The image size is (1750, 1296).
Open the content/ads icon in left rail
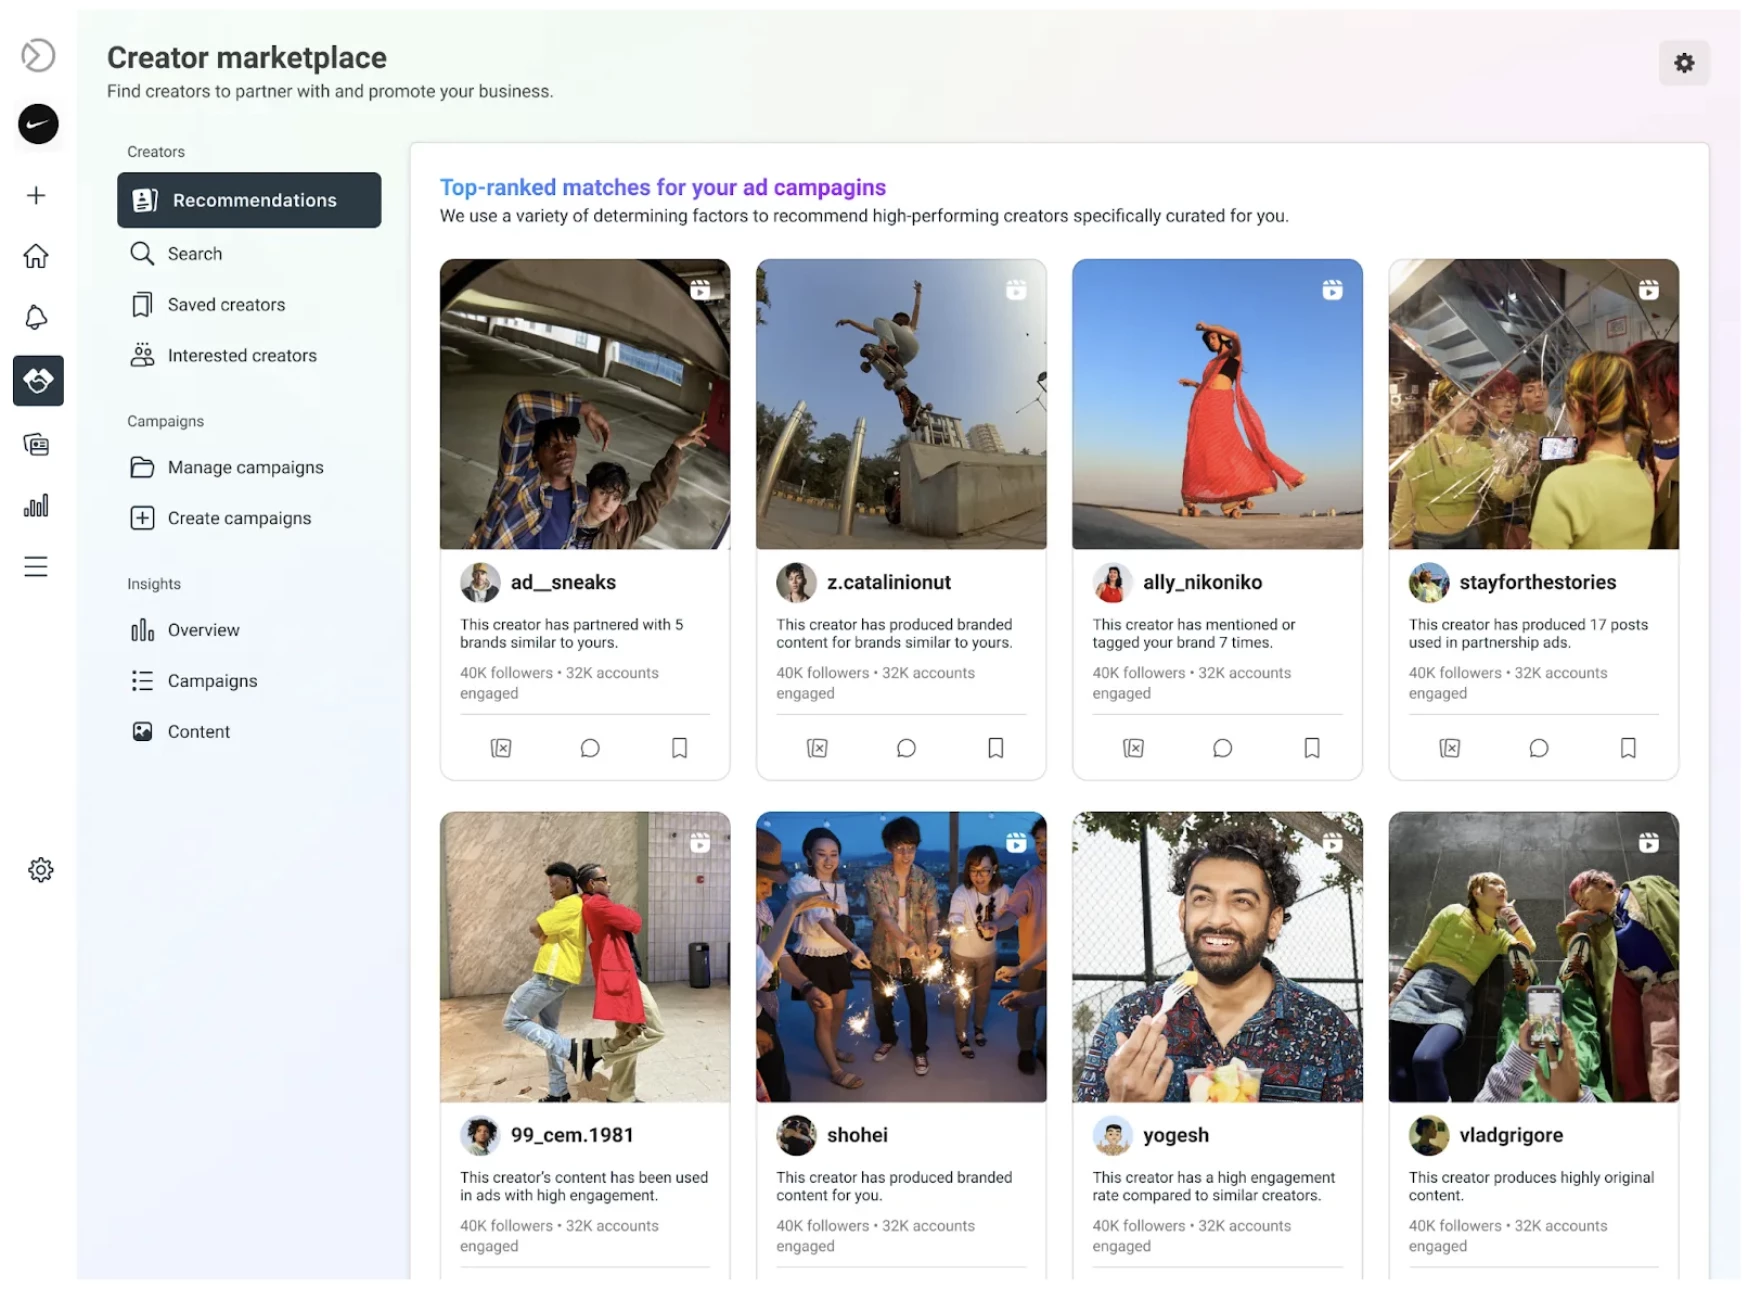pyautogui.click(x=36, y=444)
